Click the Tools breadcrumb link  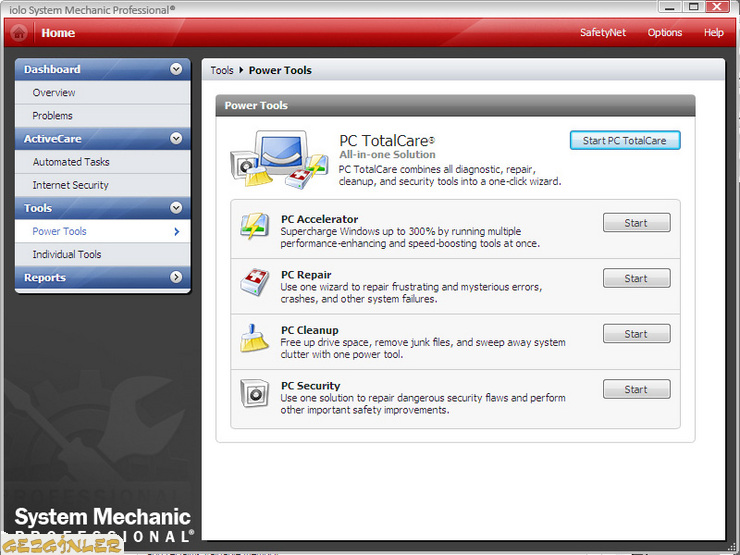(222, 71)
